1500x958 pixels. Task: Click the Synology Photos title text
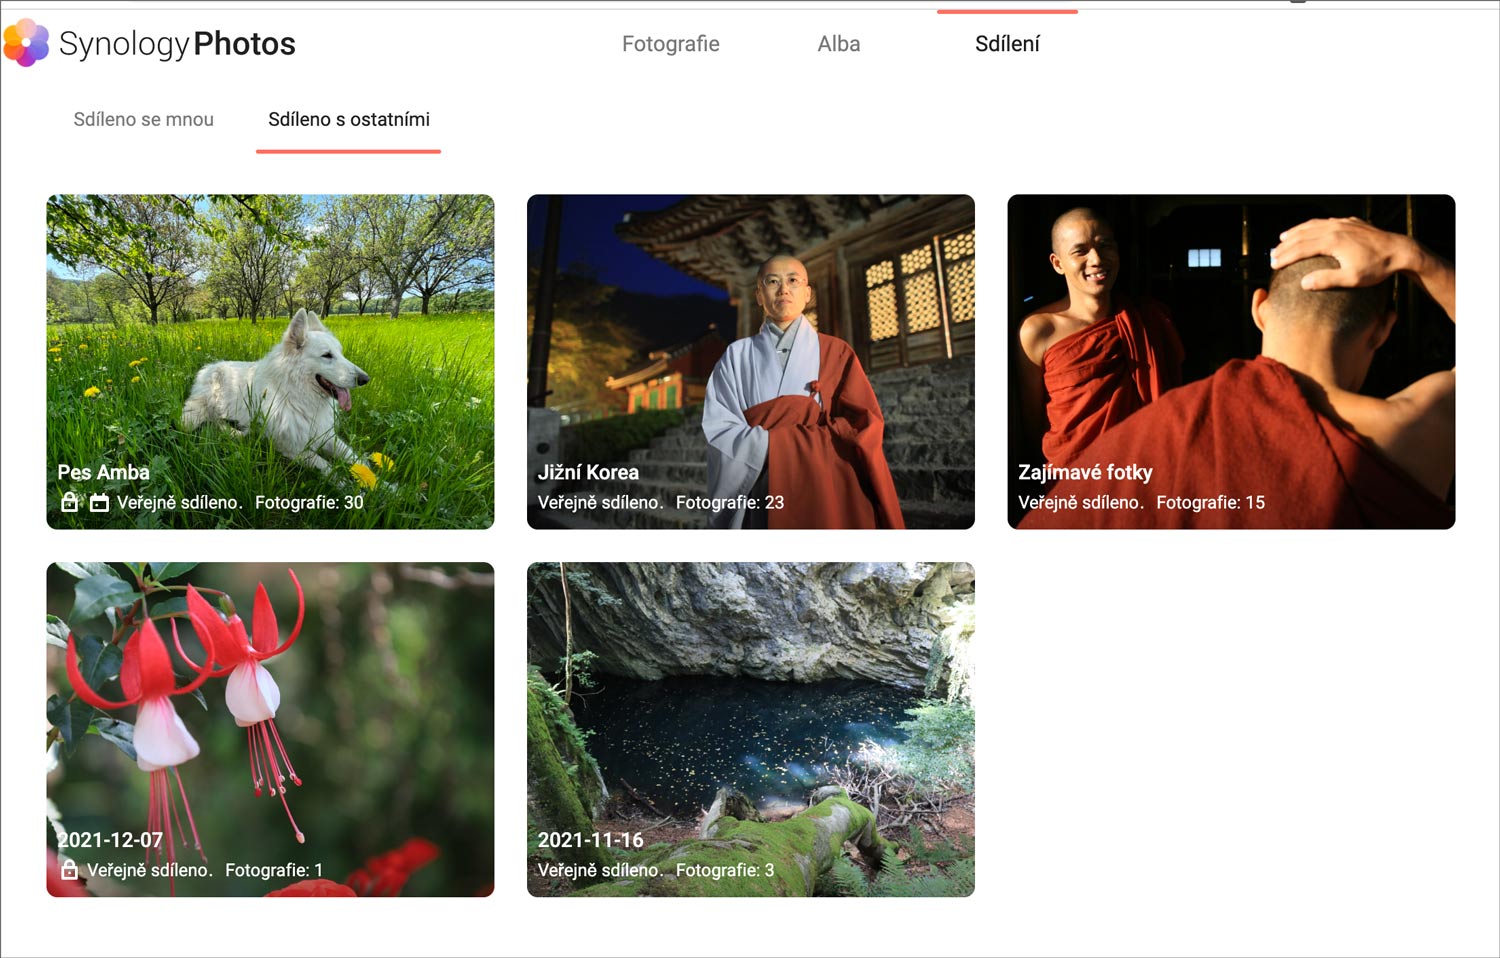coord(177,44)
